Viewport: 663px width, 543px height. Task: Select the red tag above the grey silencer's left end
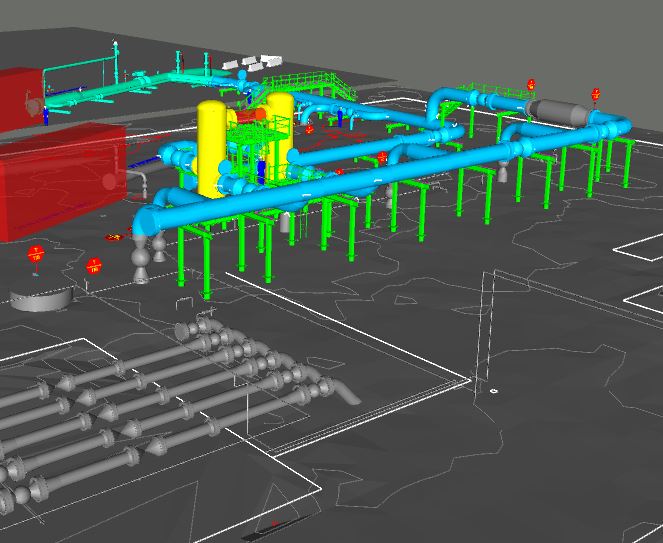pyautogui.click(x=531, y=84)
